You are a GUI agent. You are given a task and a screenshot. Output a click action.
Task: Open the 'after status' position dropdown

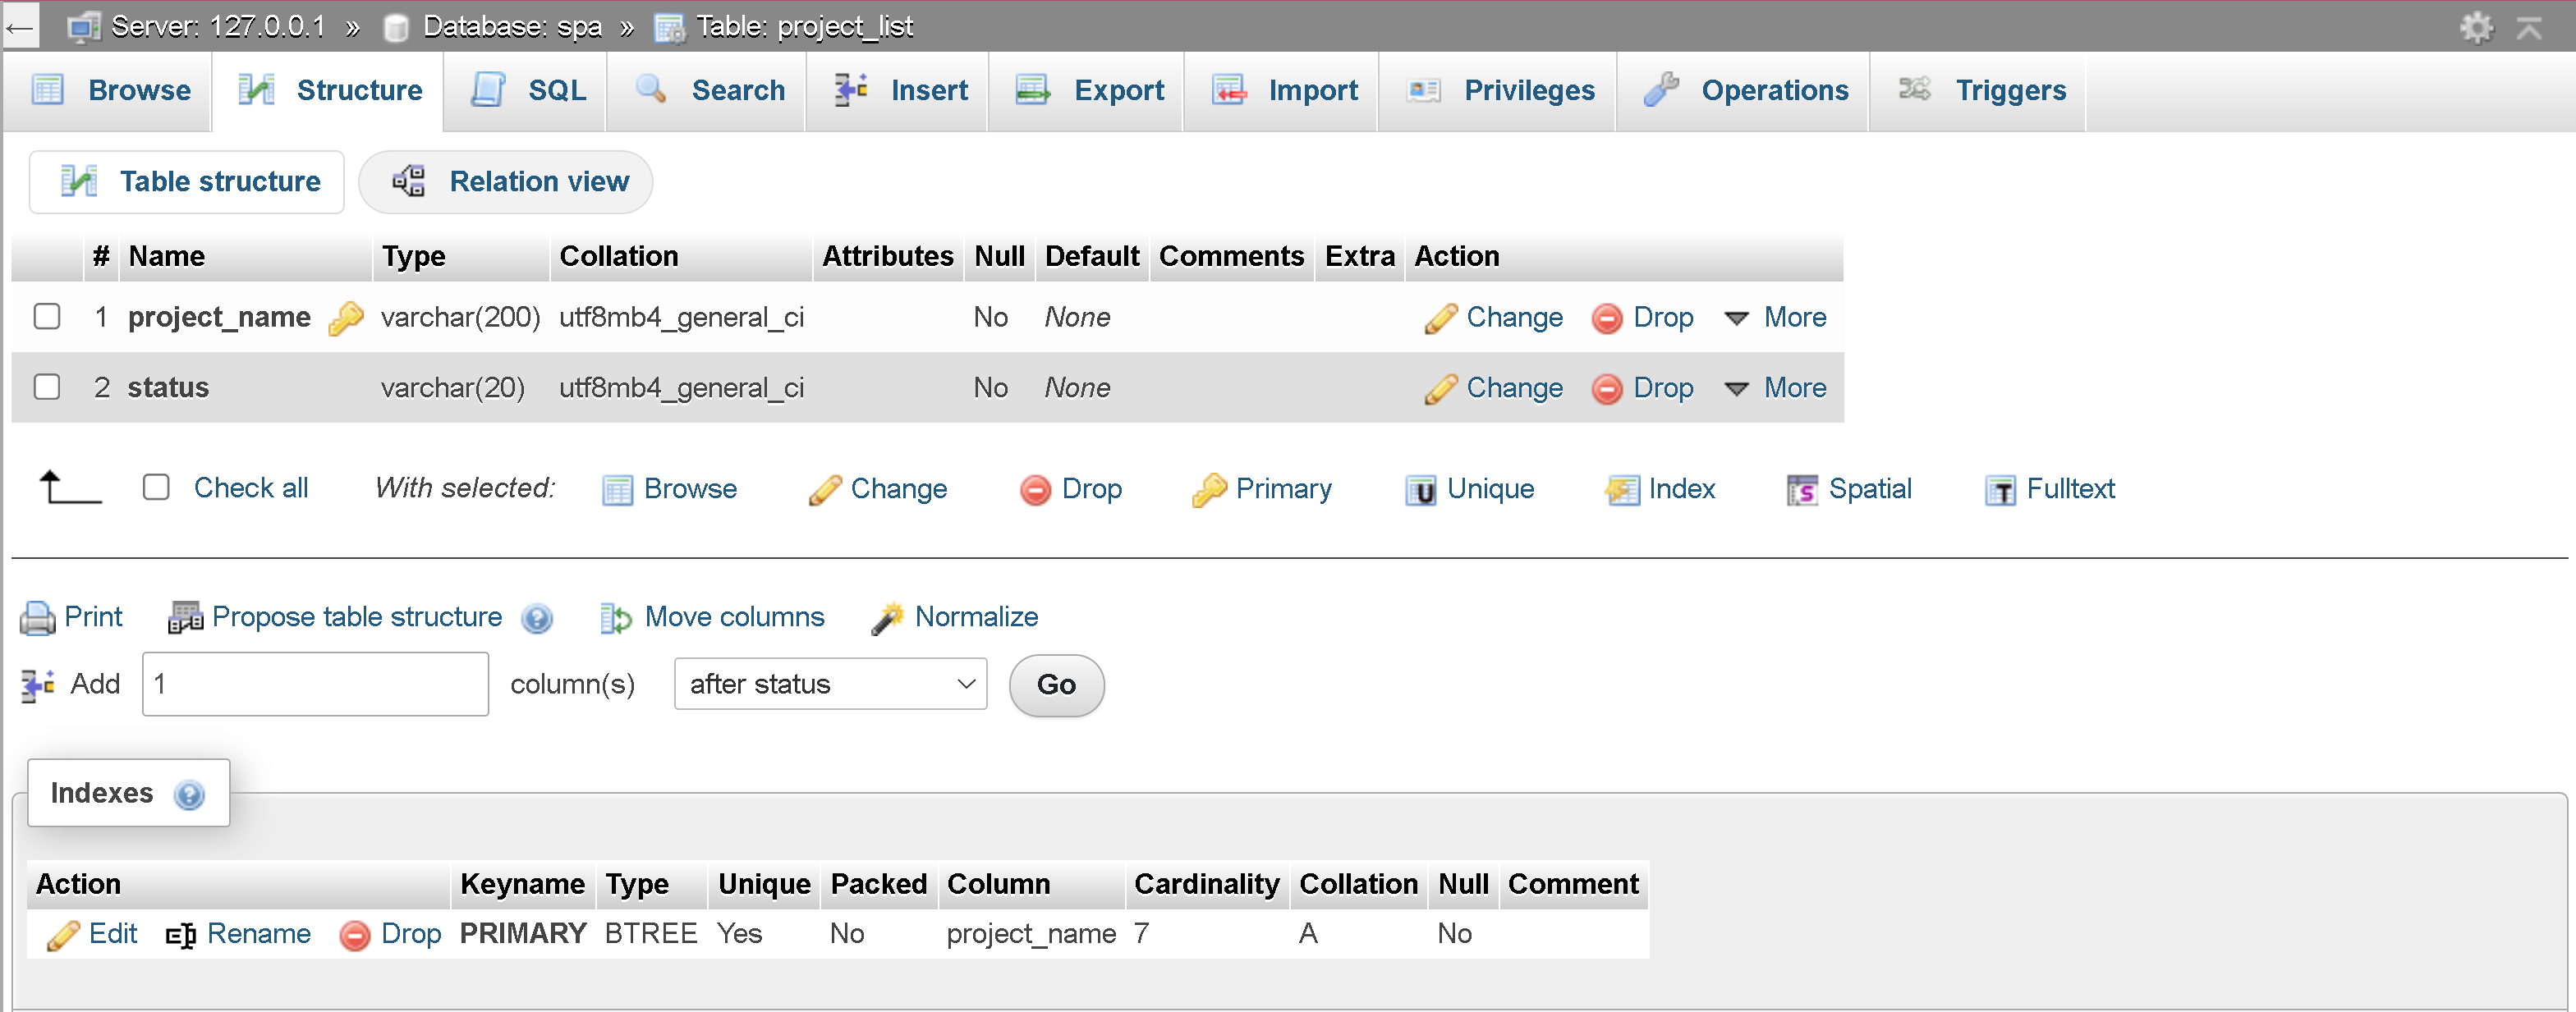pos(830,685)
